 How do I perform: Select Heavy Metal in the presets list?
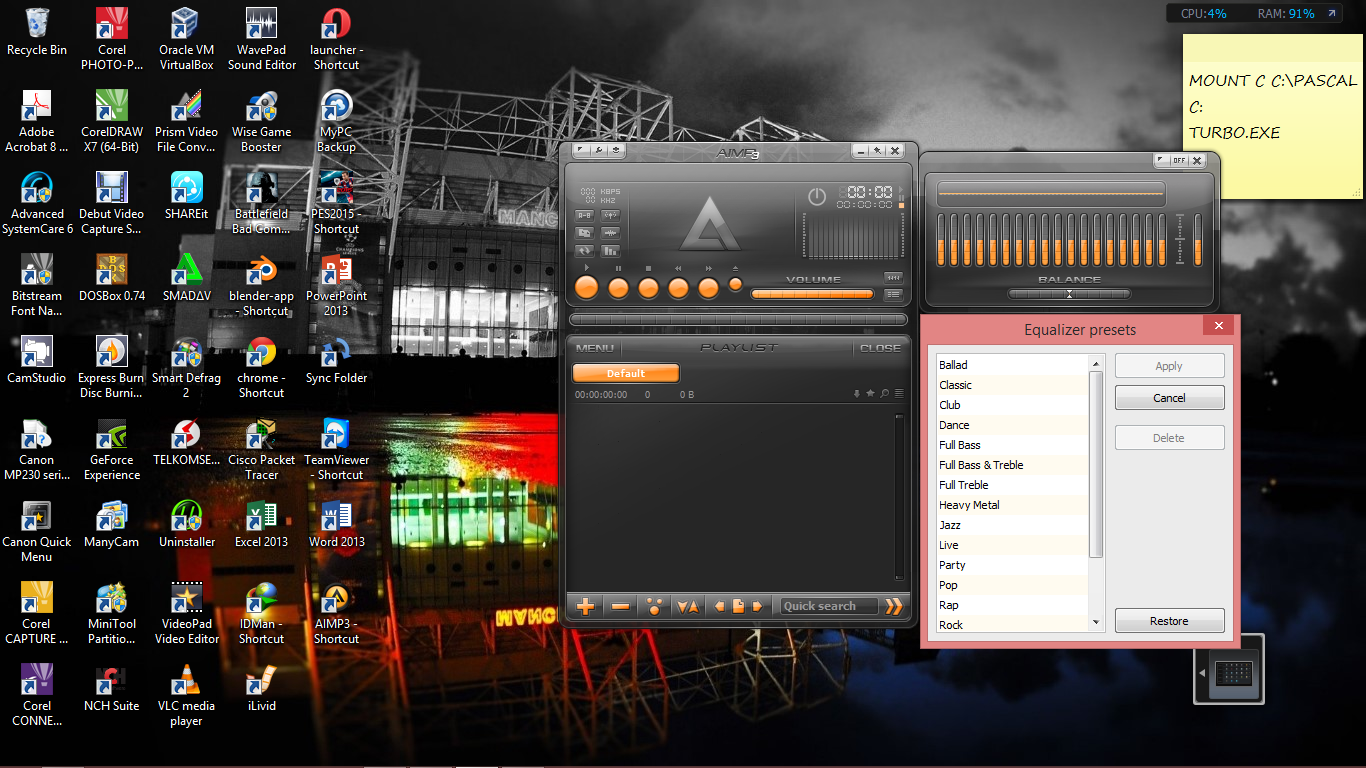(969, 505)
